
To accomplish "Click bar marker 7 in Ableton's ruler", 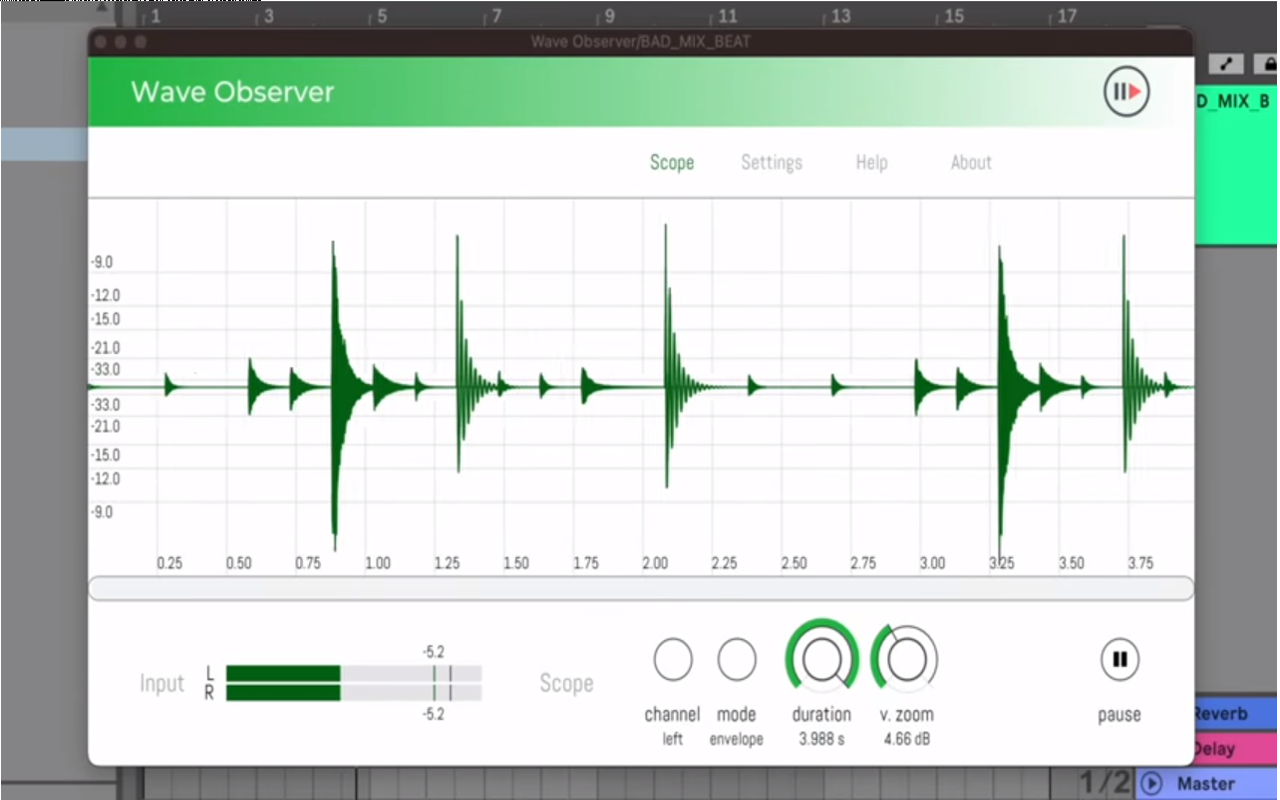I will (x=496, y=17).
